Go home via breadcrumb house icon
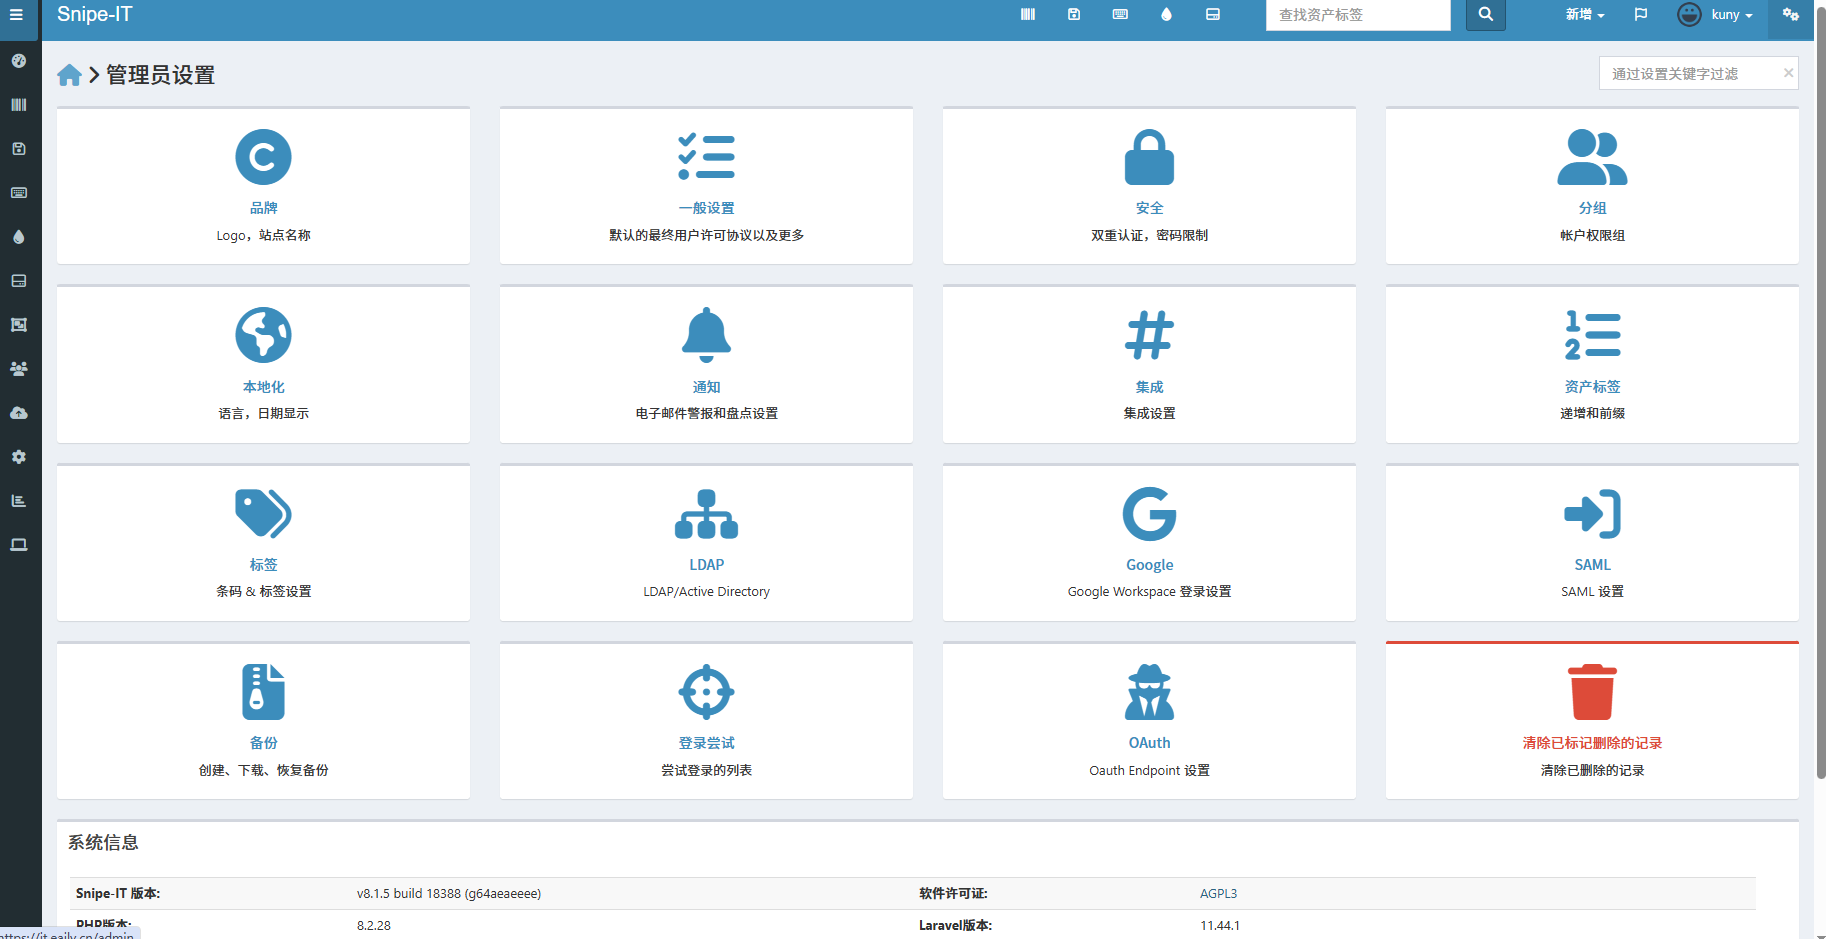 click(69, 75)
